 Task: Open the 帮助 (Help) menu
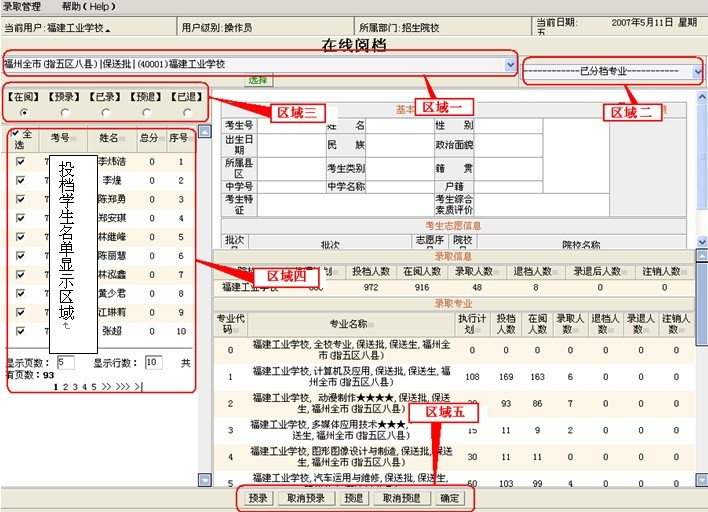[81, 6]
